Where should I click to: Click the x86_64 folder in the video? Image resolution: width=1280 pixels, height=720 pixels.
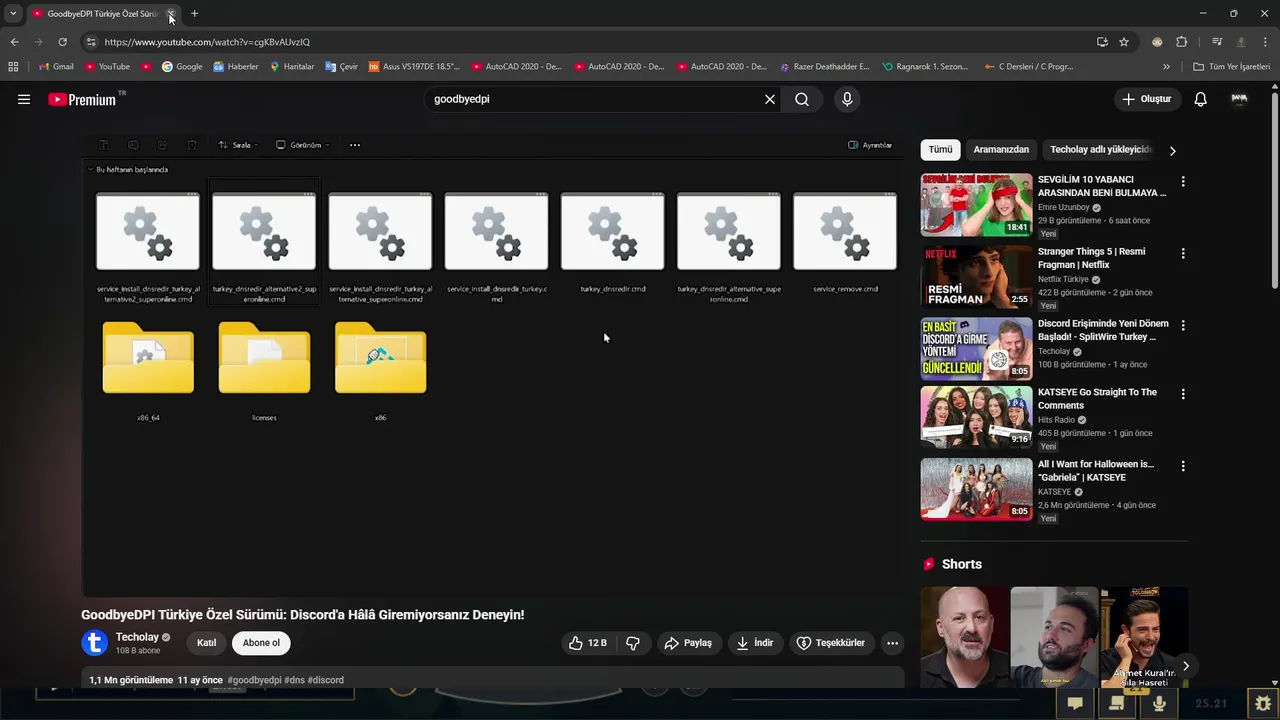click(x=148, y=371)
